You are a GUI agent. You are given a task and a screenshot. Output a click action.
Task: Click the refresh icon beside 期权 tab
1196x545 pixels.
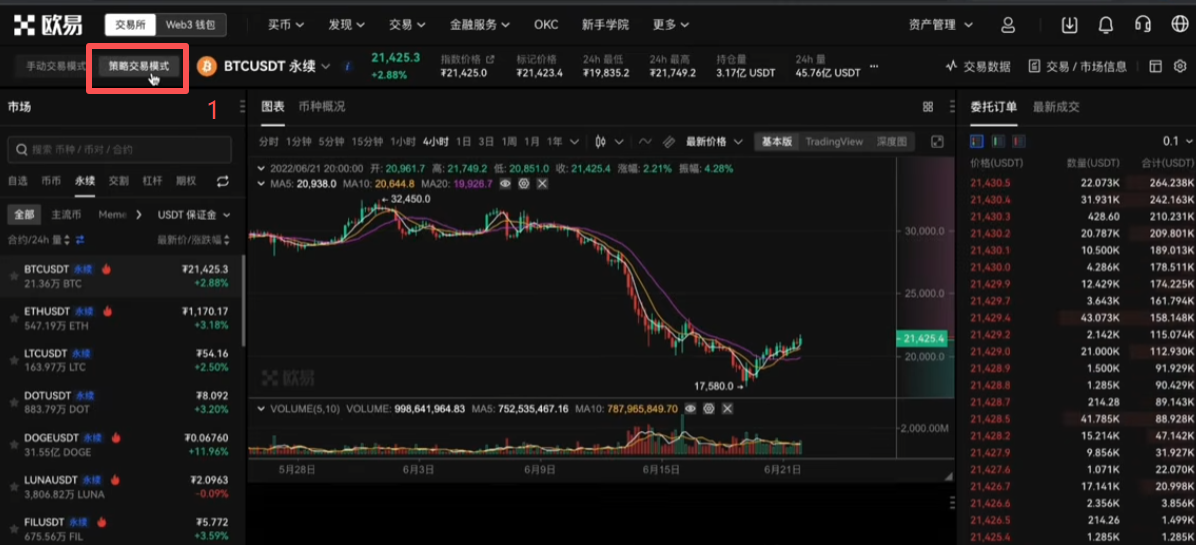tap(223, 181)
